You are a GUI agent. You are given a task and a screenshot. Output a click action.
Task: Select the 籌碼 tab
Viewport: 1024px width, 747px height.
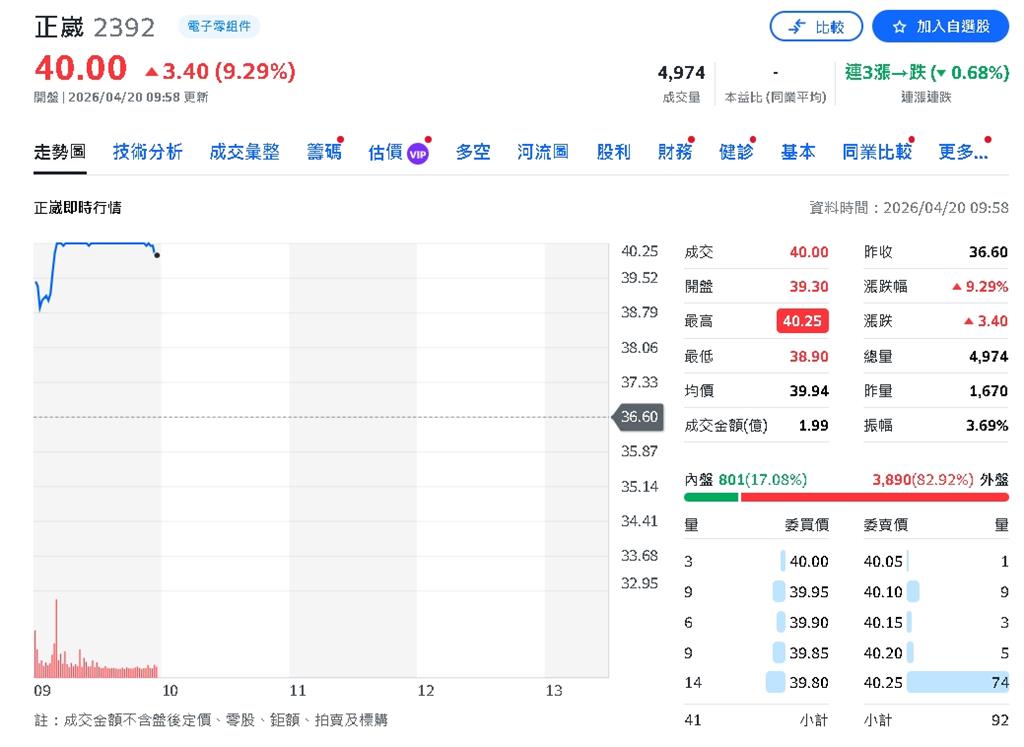tap(324, 152)
